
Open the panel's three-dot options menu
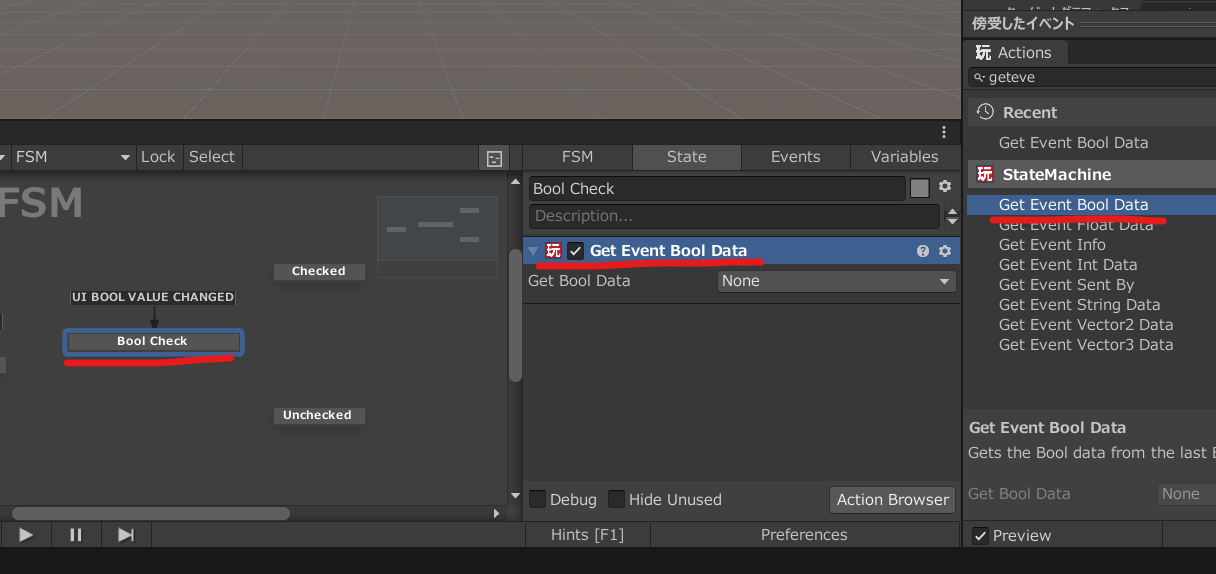944,132
